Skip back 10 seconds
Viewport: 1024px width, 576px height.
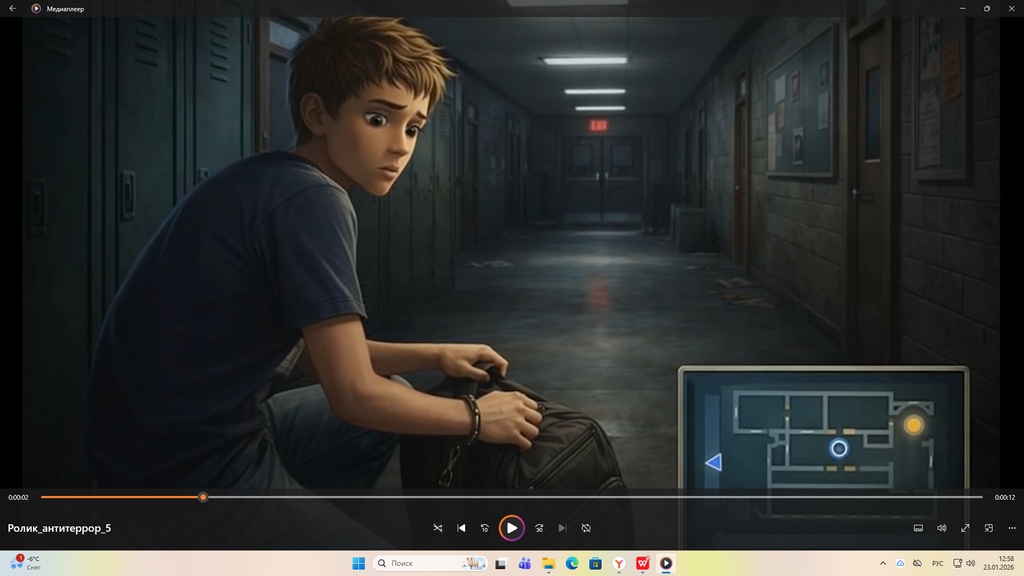pyautogui.click(x=485, y=528)
